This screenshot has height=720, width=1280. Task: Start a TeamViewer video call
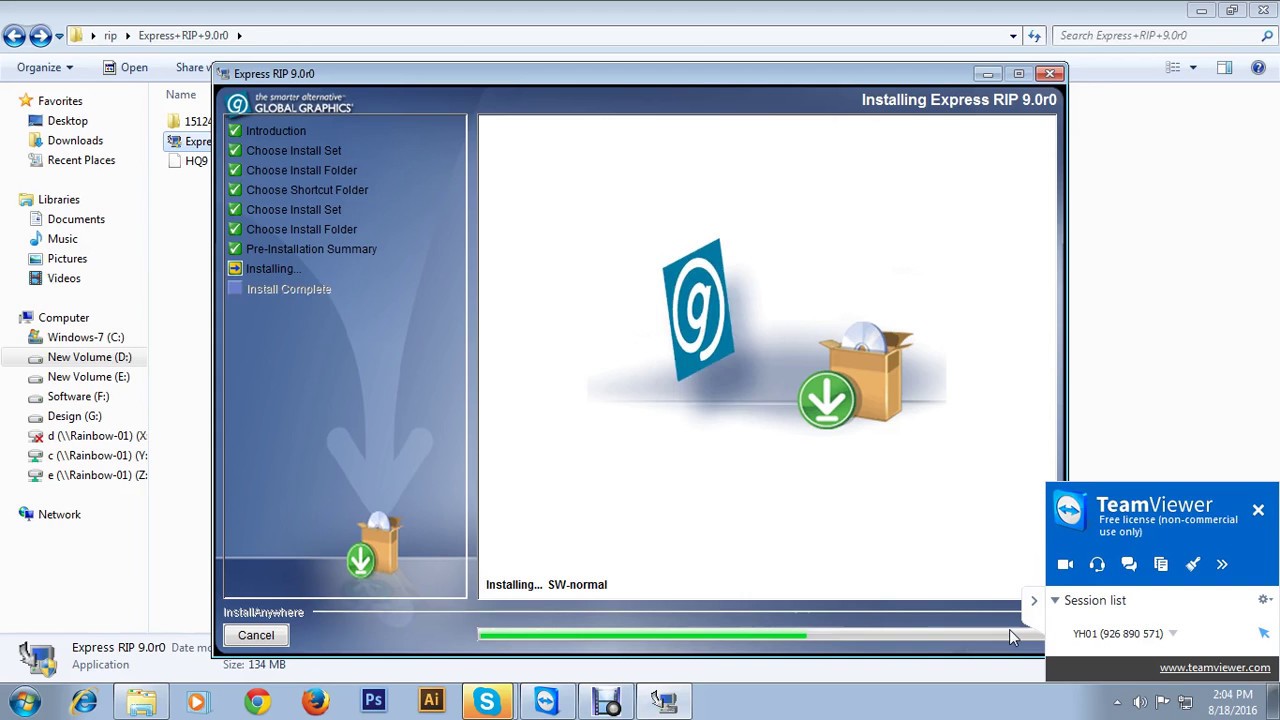[1065, 564]
